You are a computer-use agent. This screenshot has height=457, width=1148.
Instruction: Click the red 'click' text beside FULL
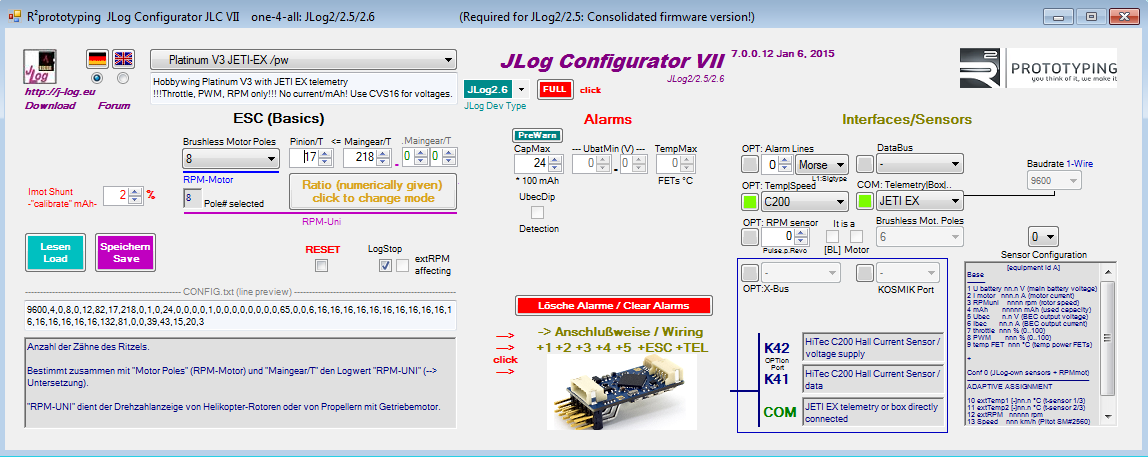591,90
